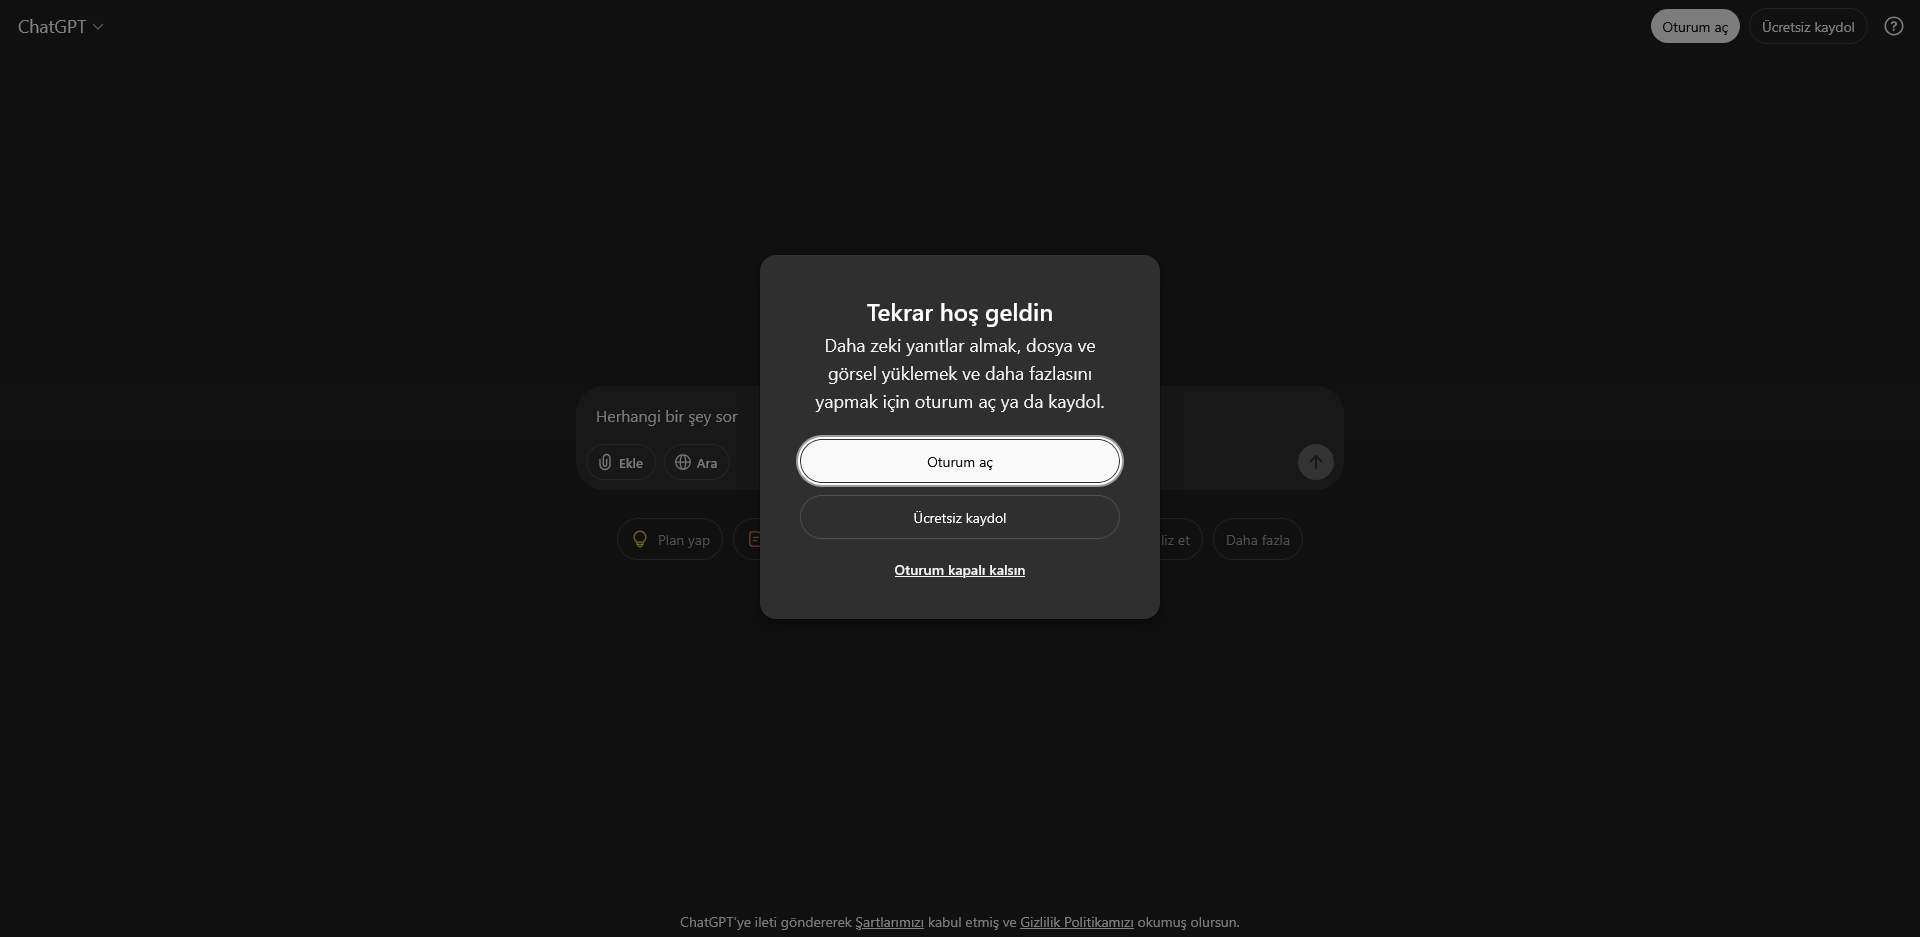Click Oturum aç in the top bar
This screenshot has height=937, width=1920.
[1695, 27]
